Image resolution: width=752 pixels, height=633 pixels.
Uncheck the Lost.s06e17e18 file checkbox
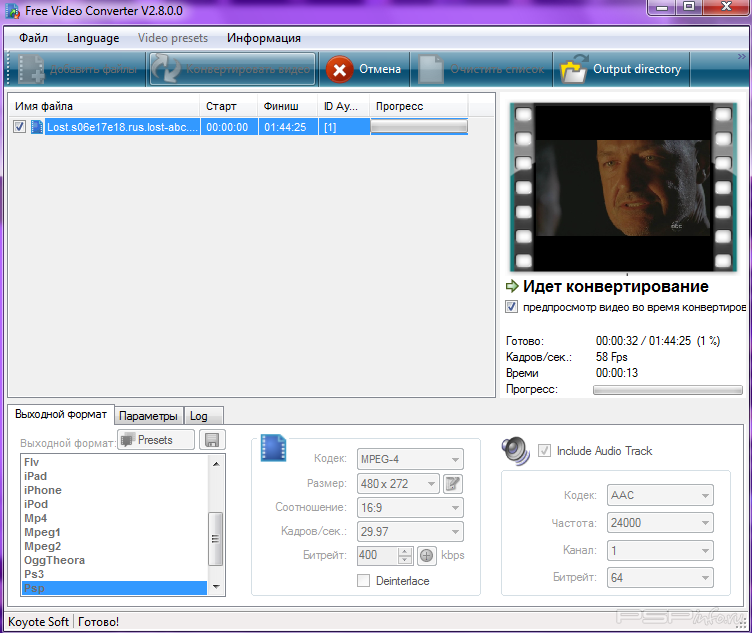pyautogui.click(x=19, y=127)
